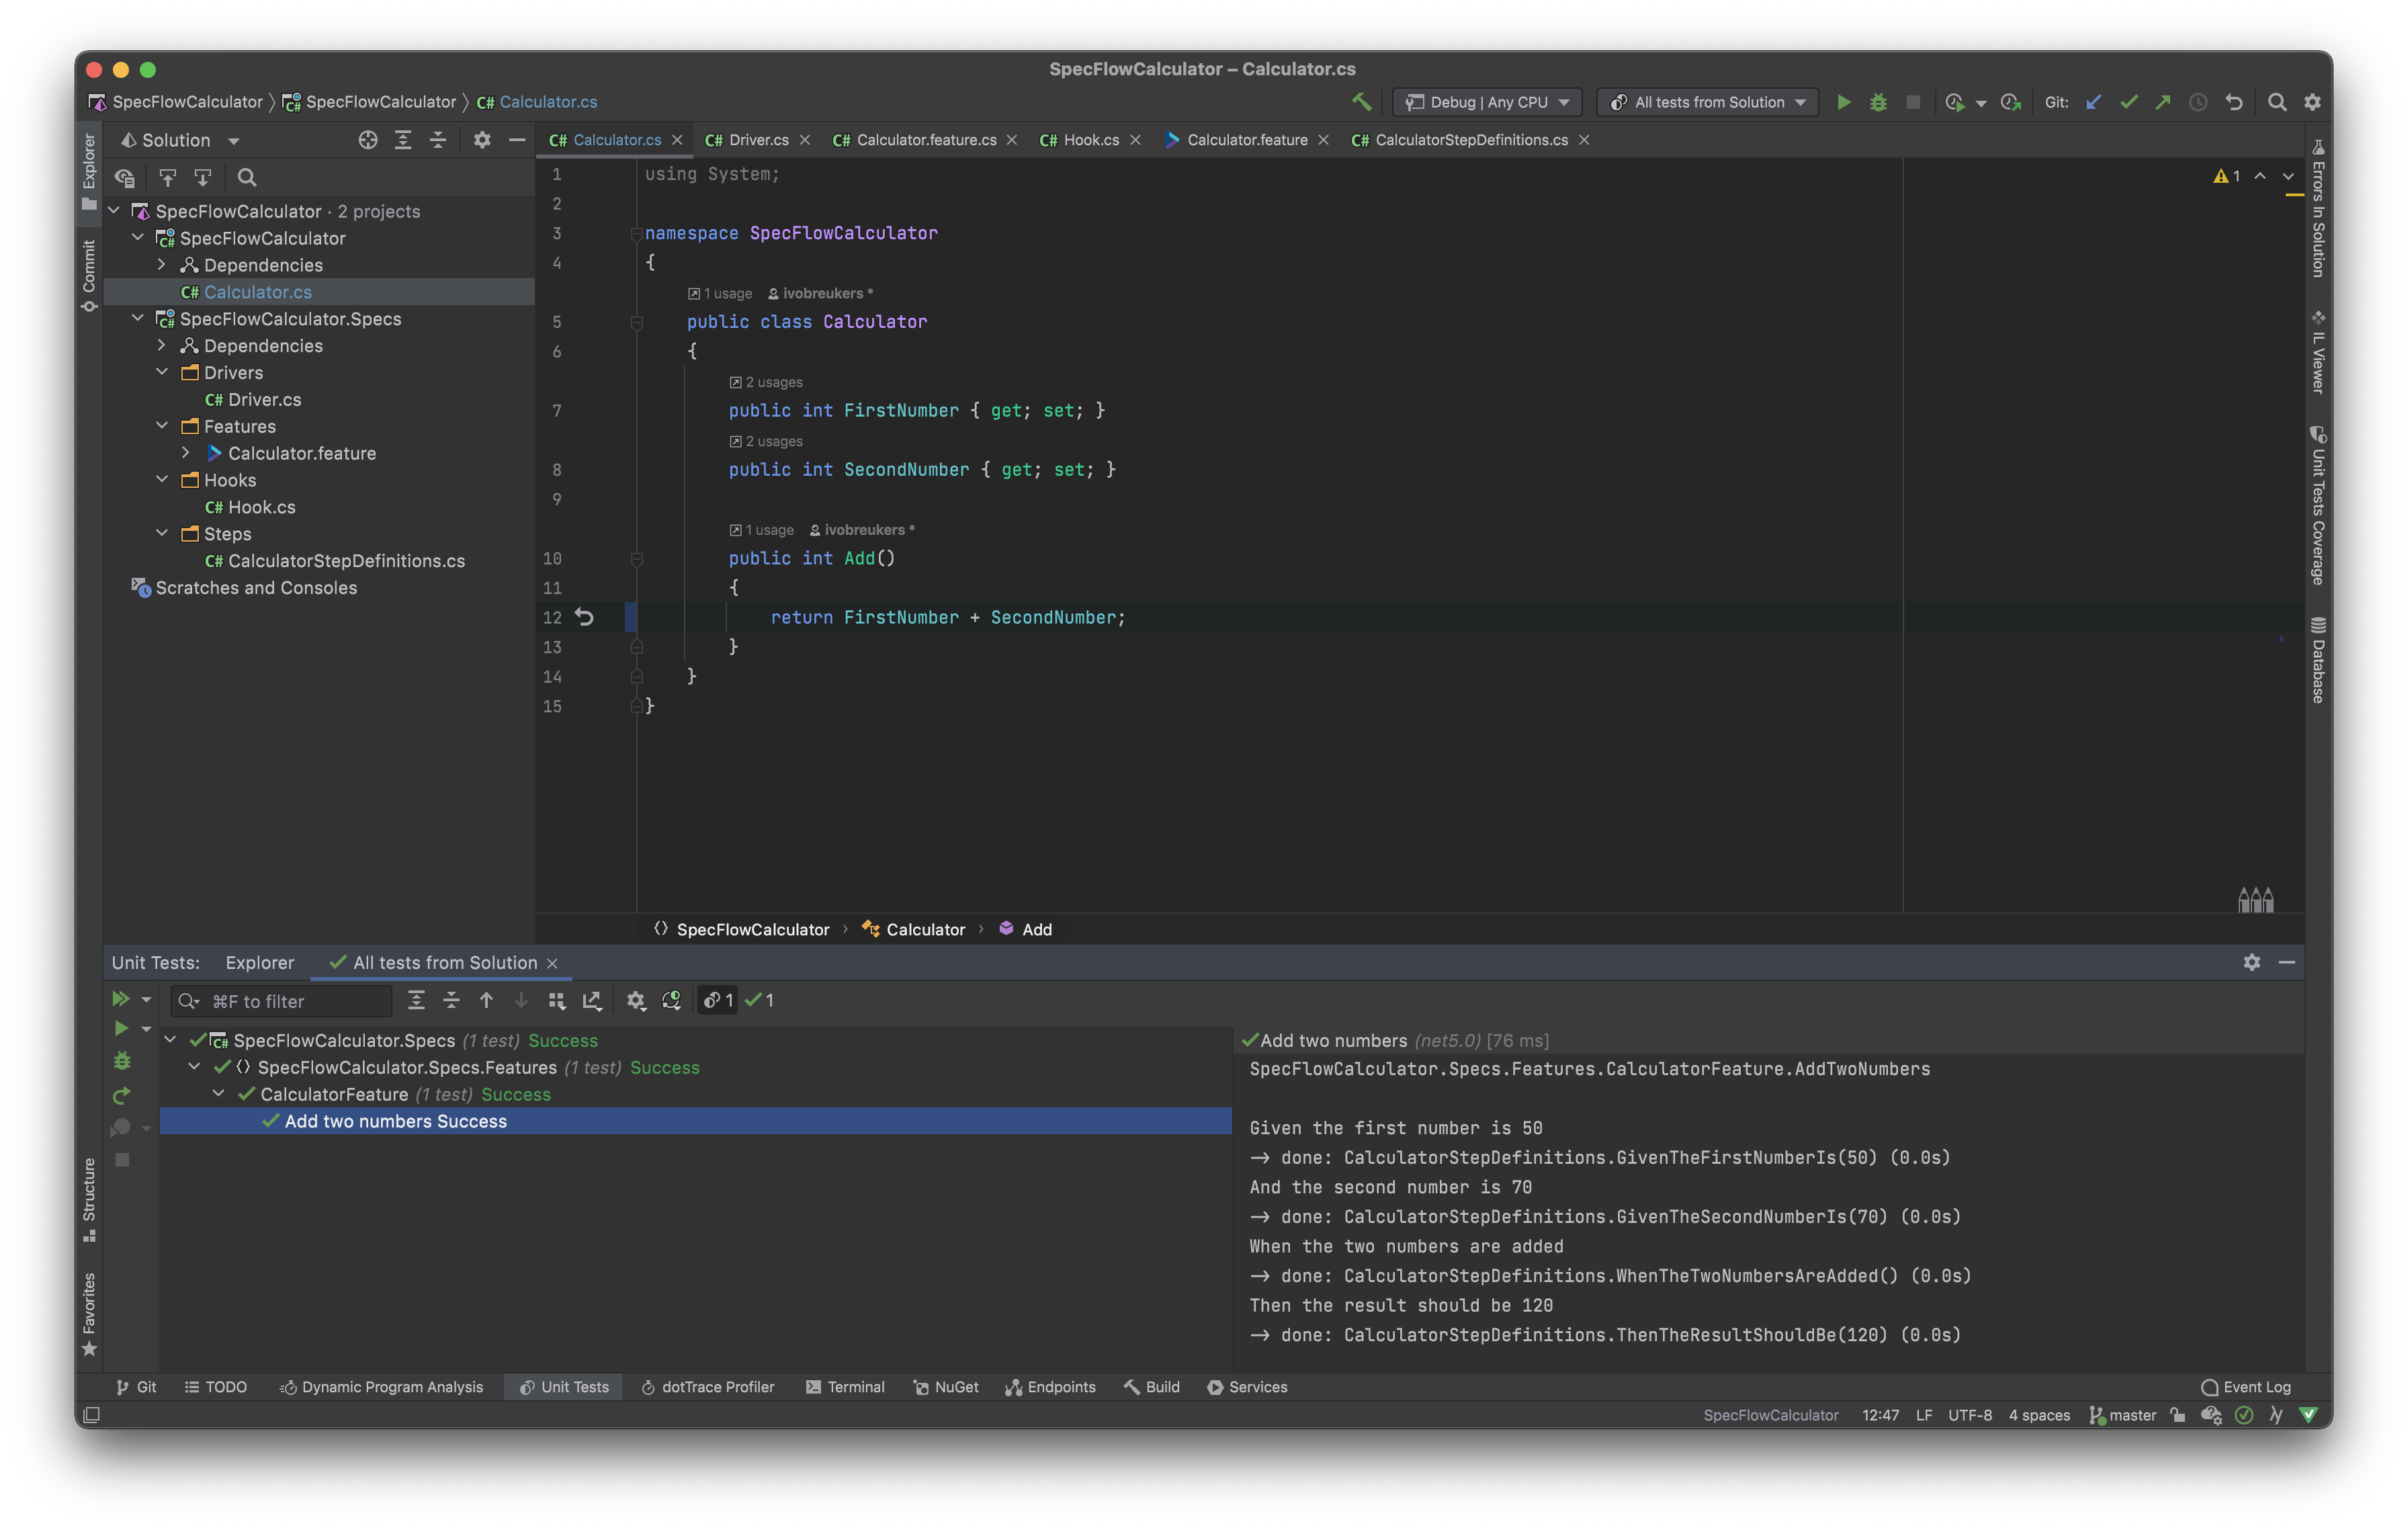Click master branch in status bar

(2122, 1415)
